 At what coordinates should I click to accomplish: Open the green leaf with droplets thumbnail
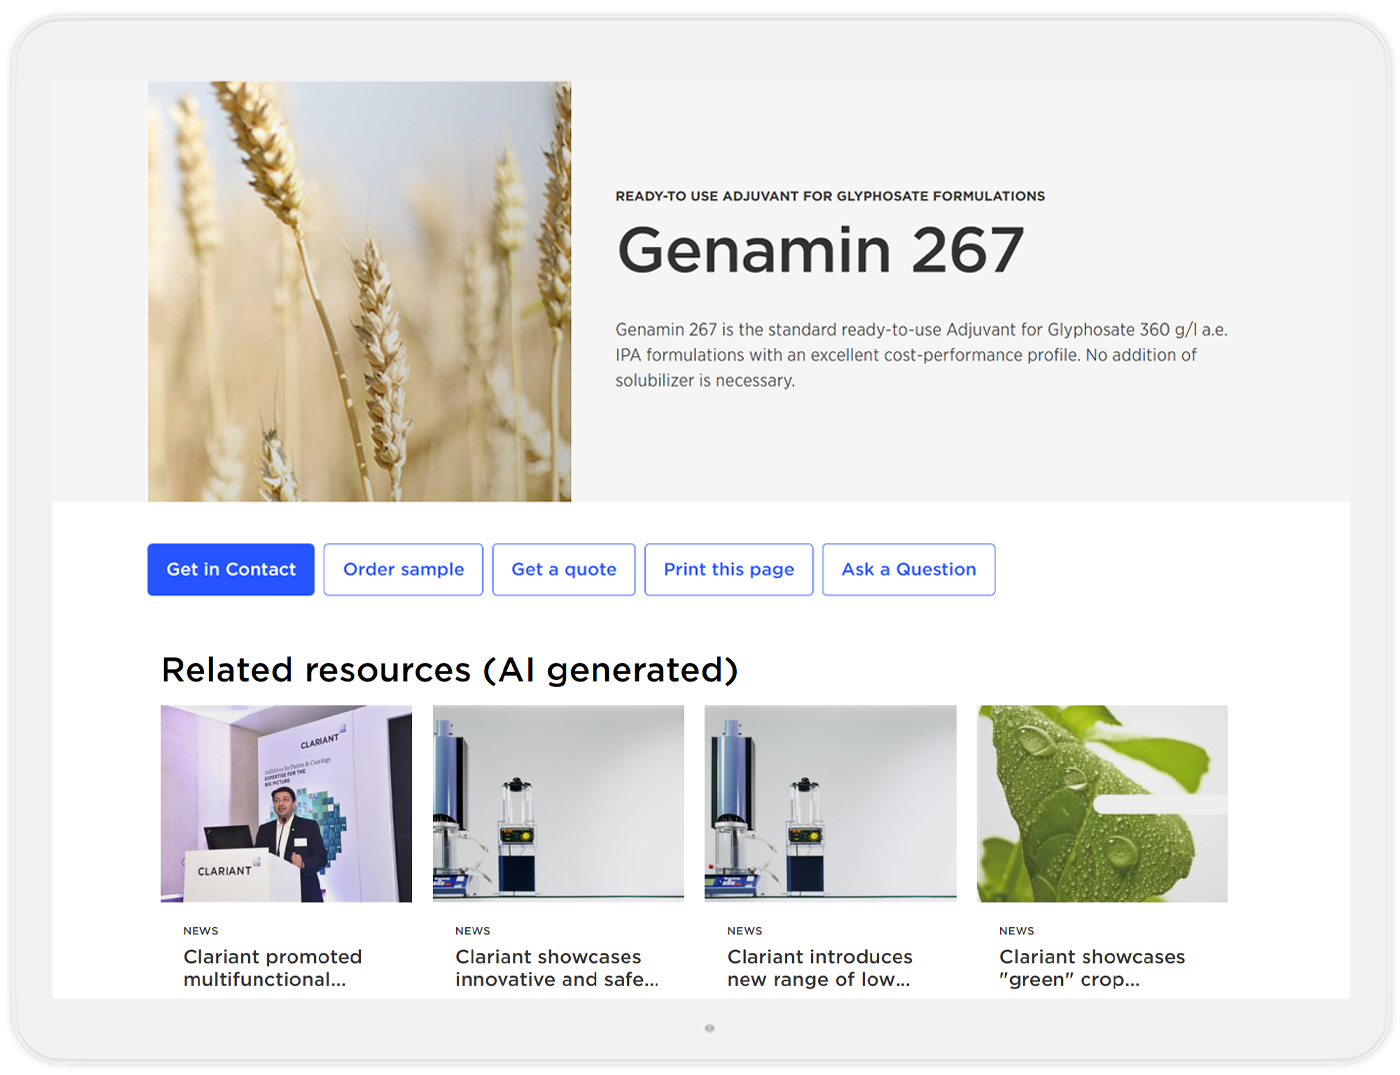1102,804
